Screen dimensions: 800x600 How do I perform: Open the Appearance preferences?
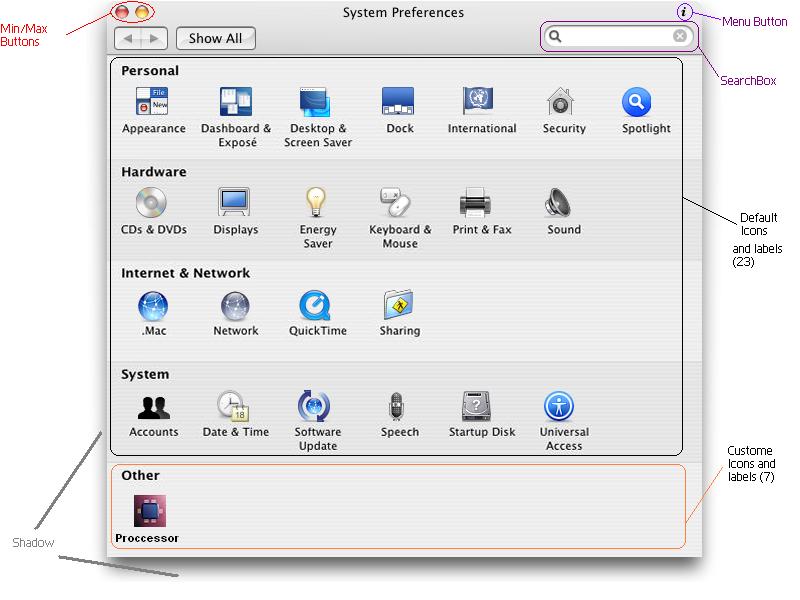pos(153,110)
